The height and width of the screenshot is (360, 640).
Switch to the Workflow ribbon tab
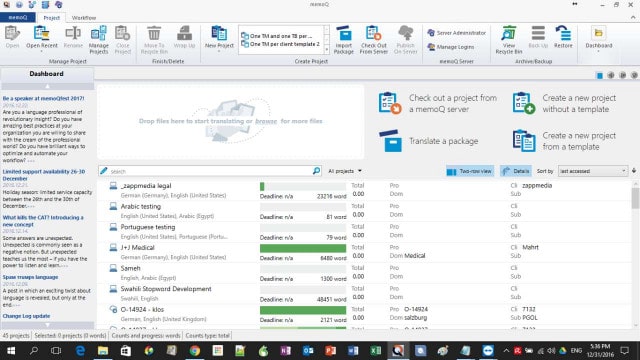pyautogui.click(x=84, y=18)
